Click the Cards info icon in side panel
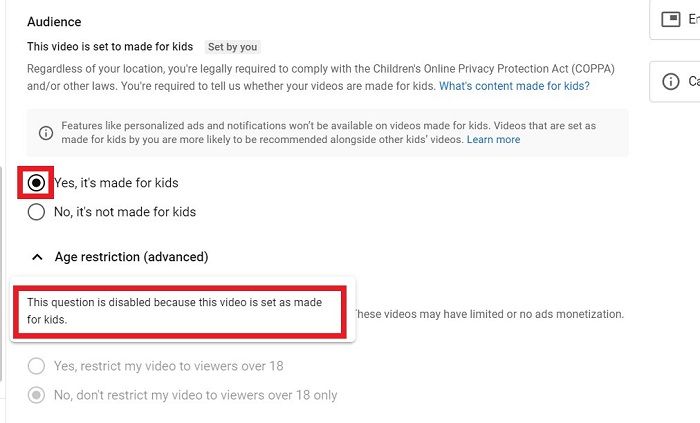 pos(670,81)
